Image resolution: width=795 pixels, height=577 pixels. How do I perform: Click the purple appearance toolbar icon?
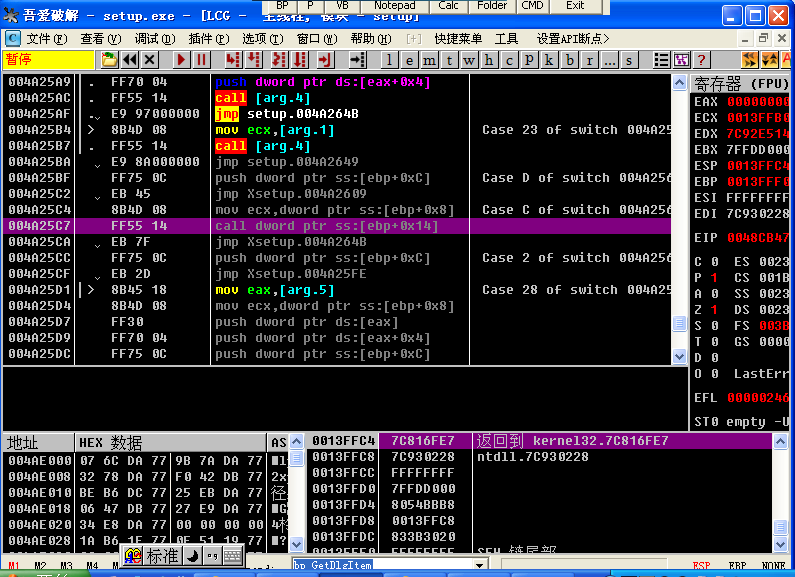click(x=681, y=60)
